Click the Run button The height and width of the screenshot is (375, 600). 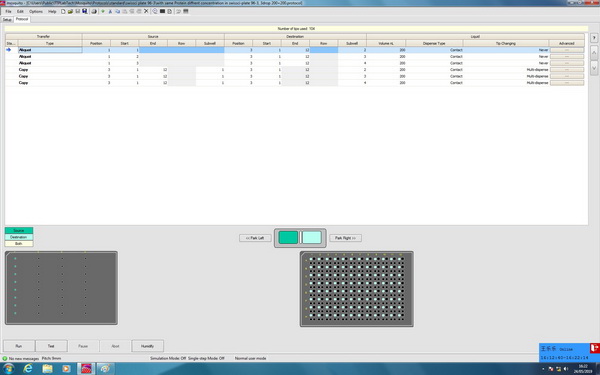[19, 346]
